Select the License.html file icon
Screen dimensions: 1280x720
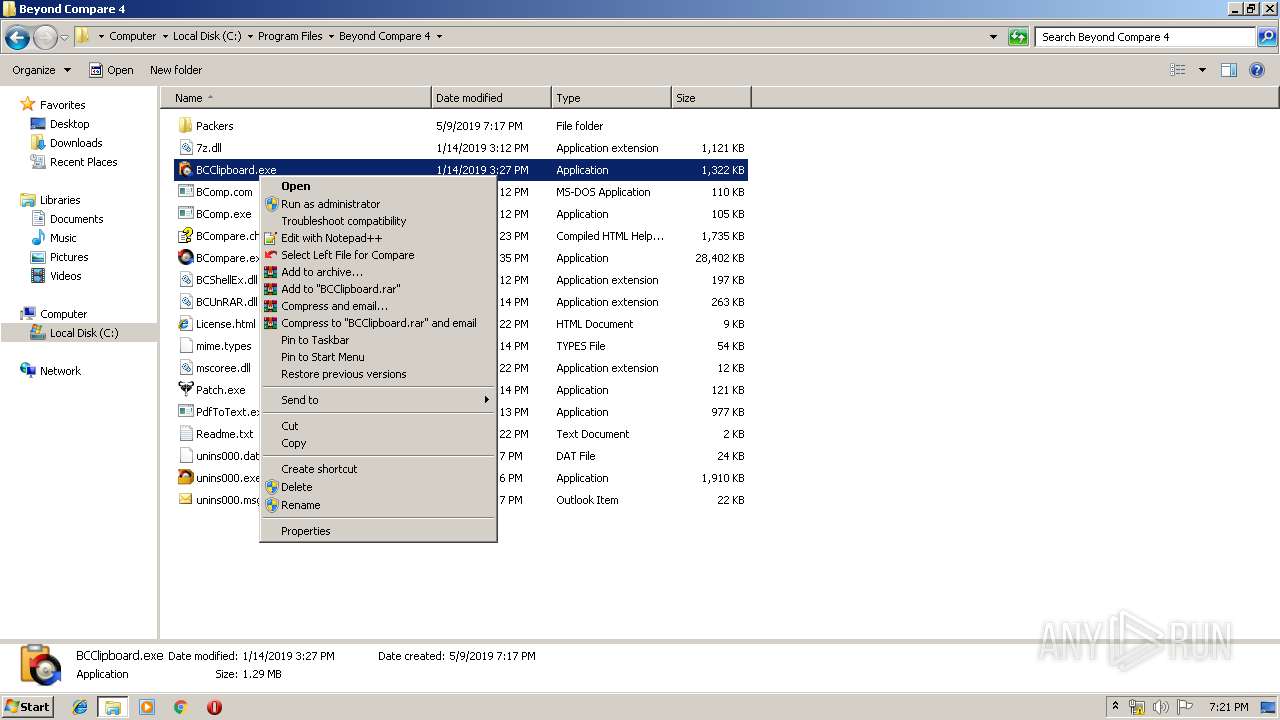pos(185,324)
